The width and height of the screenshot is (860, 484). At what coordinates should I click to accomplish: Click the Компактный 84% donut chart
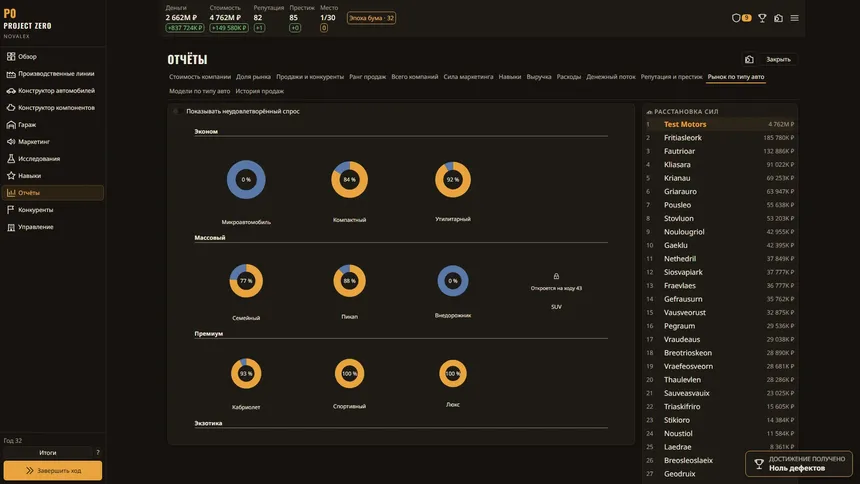[x=349, y=179]
